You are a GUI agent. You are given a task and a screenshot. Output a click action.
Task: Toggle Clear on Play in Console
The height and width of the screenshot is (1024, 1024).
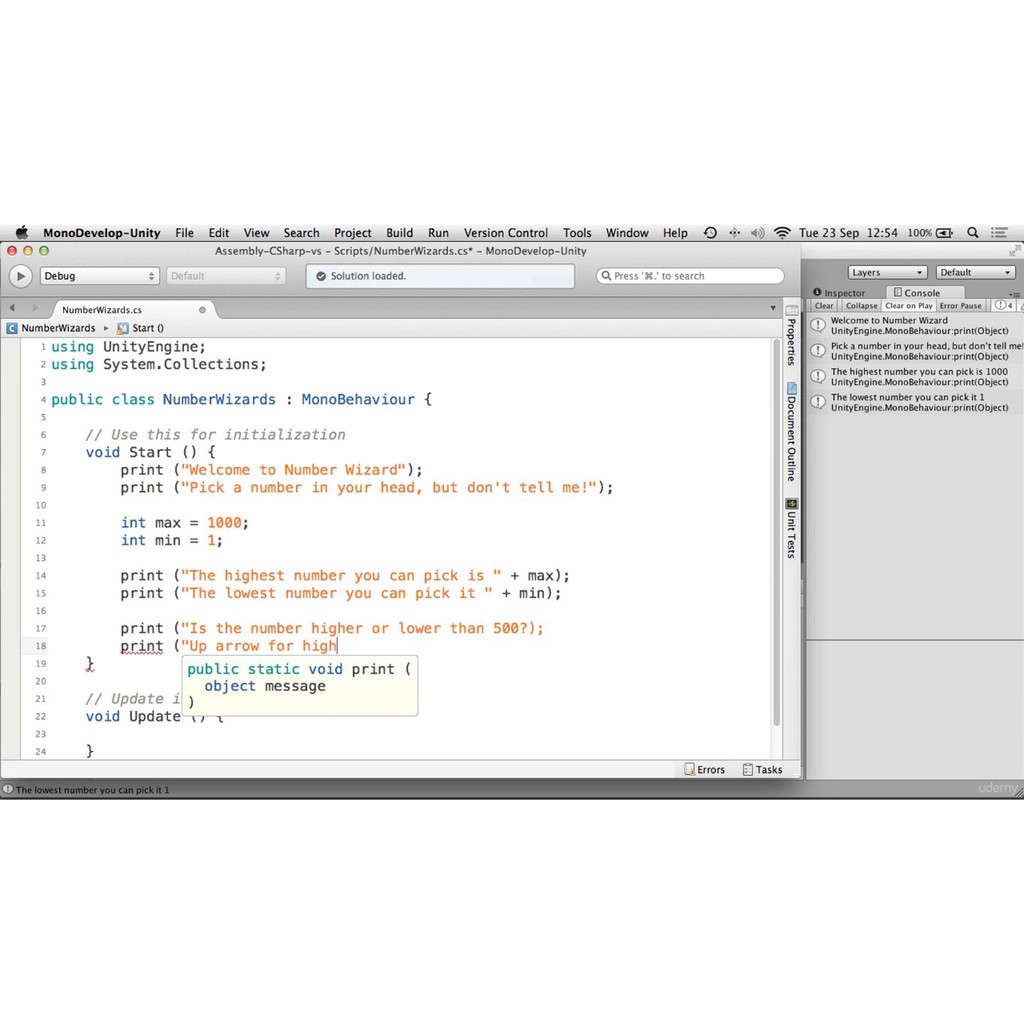(908, 306)
